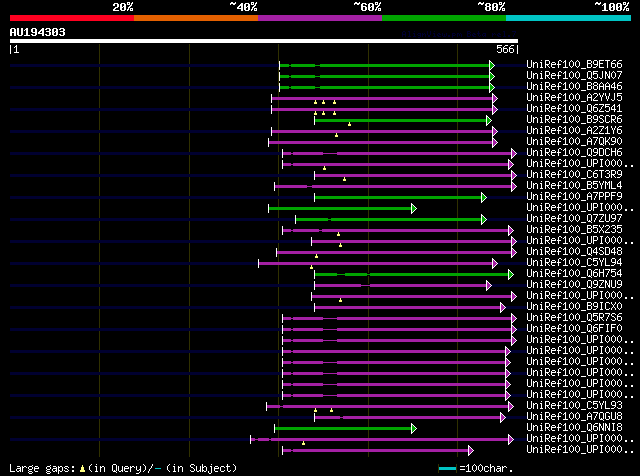Click the orange ~40% identity legend segment

pyautogui.click(x=196, y=18)
